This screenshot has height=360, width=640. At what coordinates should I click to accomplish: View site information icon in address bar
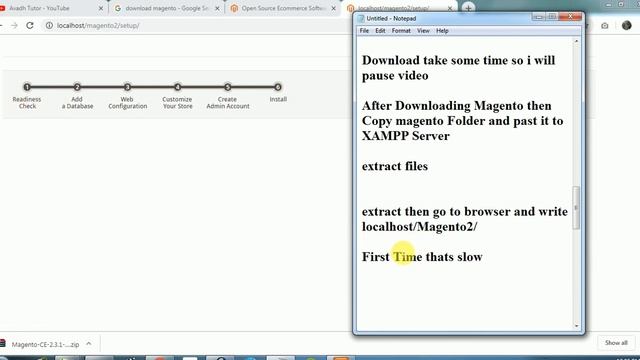point(49,25)
